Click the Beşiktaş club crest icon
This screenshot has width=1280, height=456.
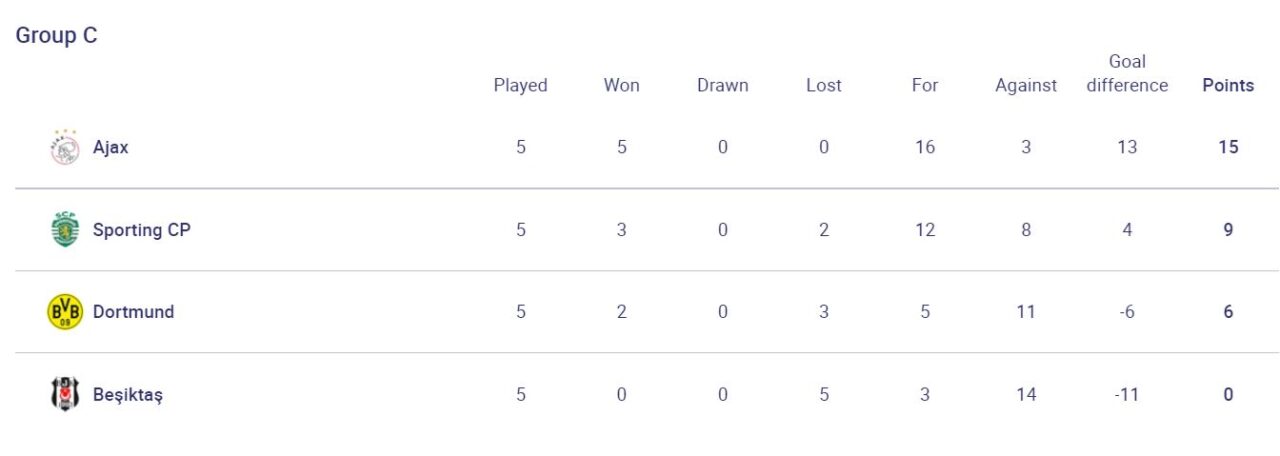[x=65, y=394]
